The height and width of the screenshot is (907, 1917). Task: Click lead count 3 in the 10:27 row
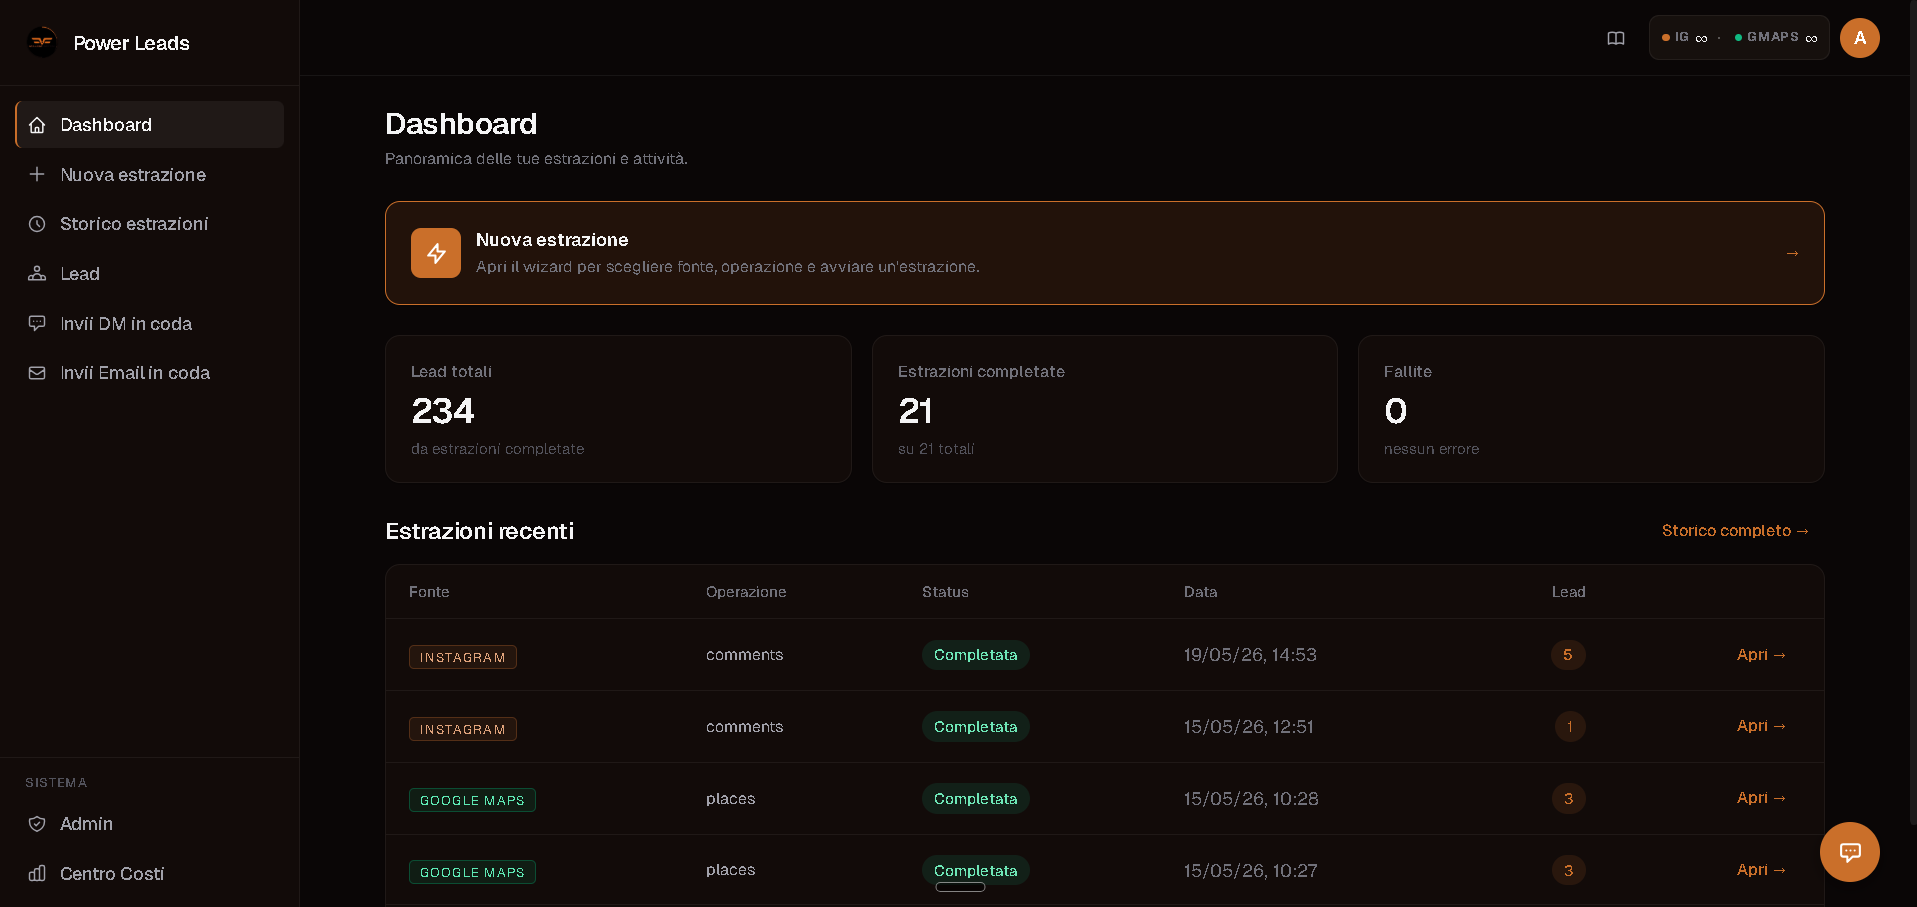[x=1568, y=871]
